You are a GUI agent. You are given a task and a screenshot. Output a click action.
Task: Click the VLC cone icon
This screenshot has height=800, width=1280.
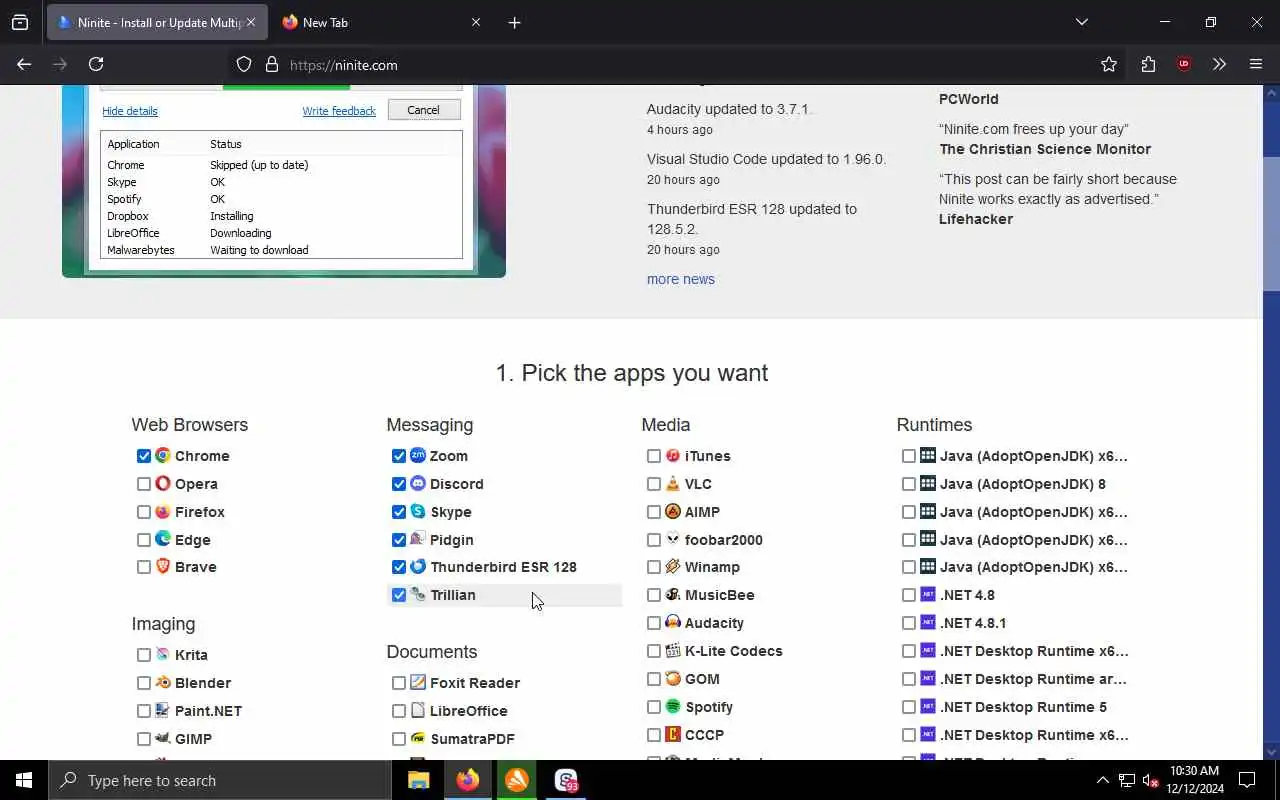[673, 483]
